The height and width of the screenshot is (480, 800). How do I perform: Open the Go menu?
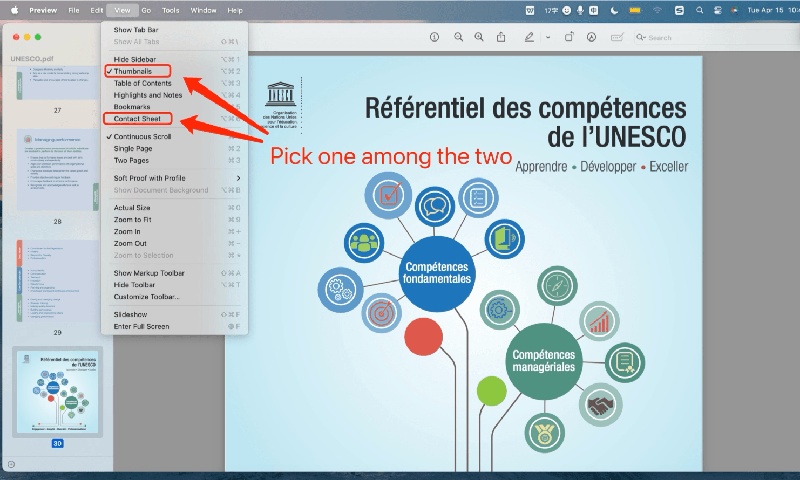146,10
